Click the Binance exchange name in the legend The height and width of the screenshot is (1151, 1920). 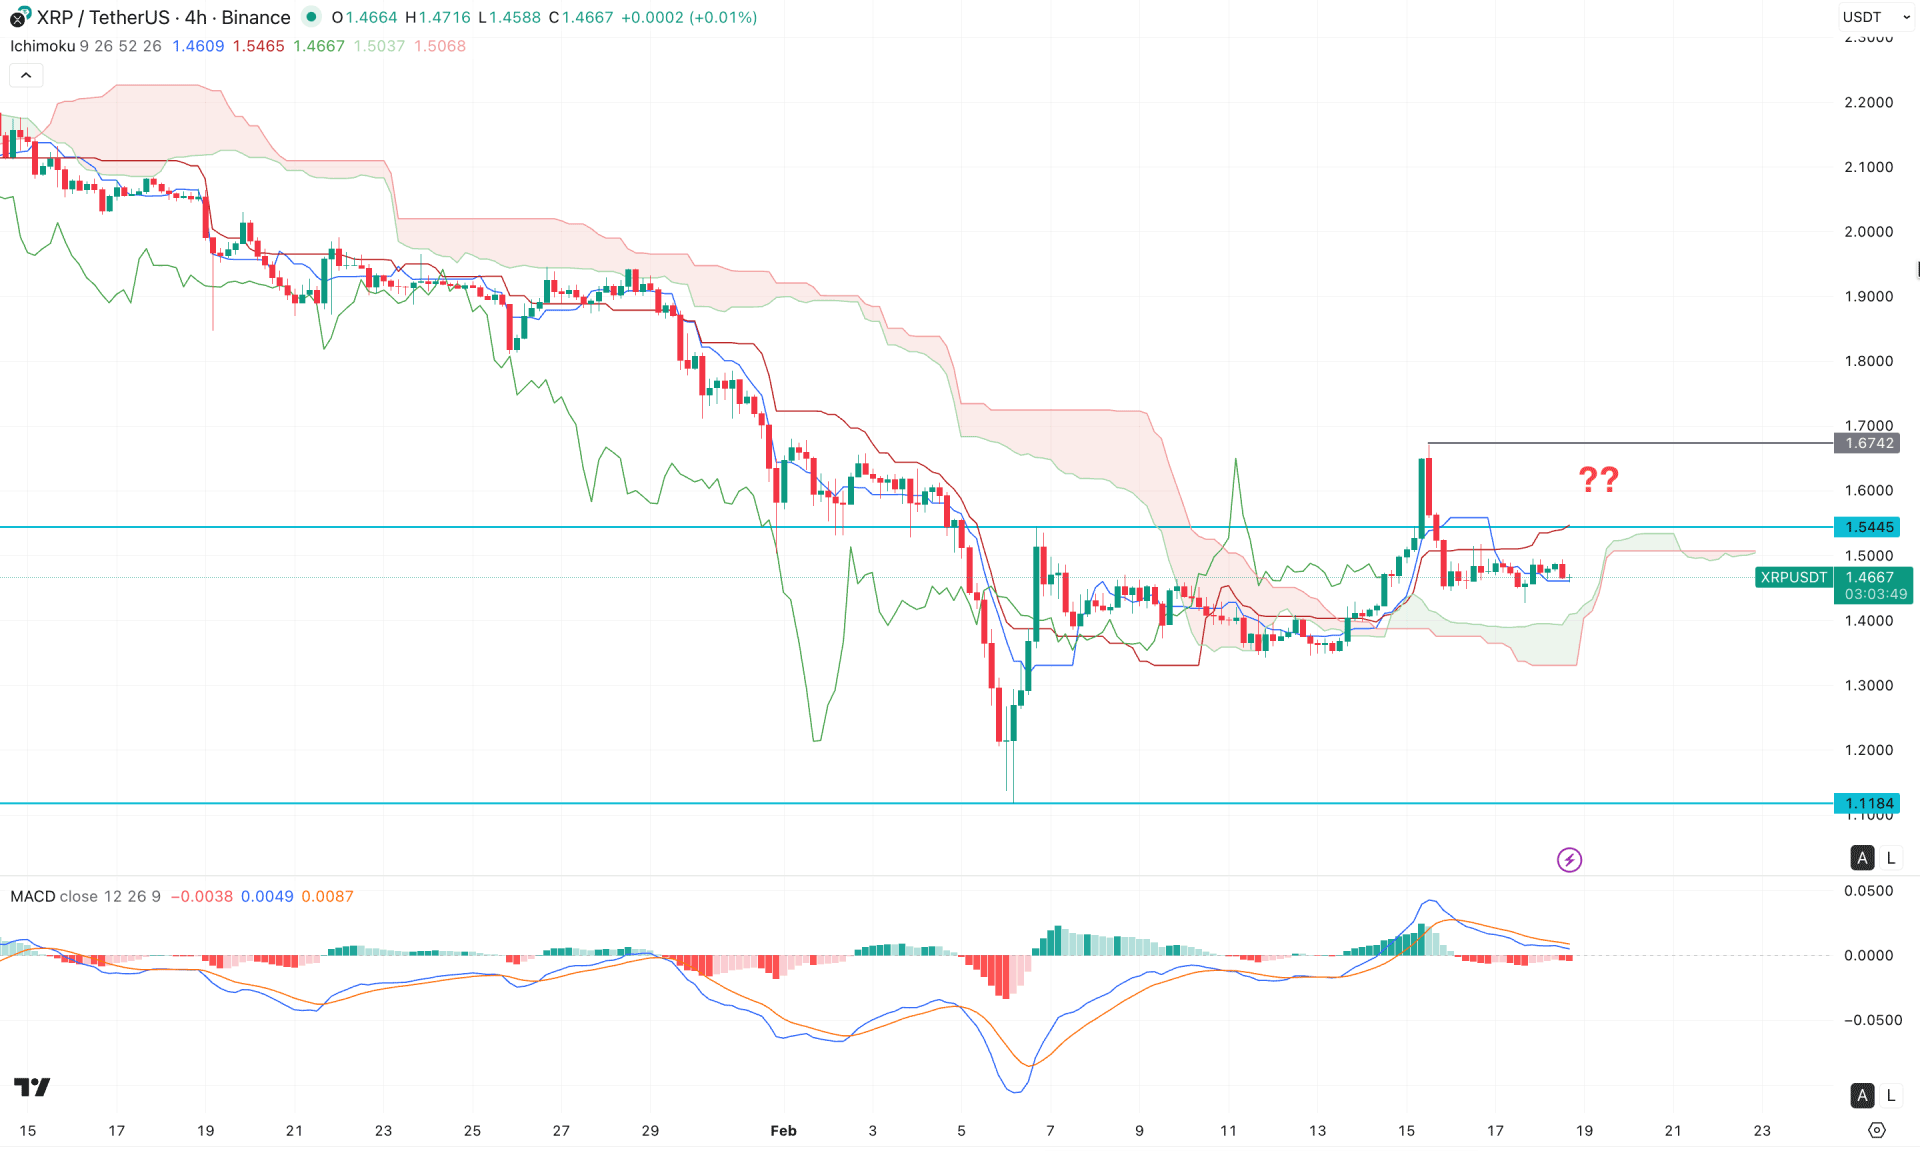click(x=257, y=17)
